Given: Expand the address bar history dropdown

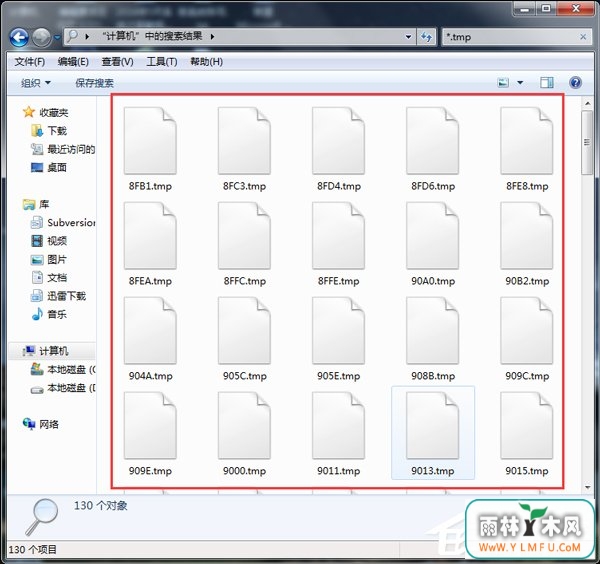Looking at the screenshot, I should 408,37.
